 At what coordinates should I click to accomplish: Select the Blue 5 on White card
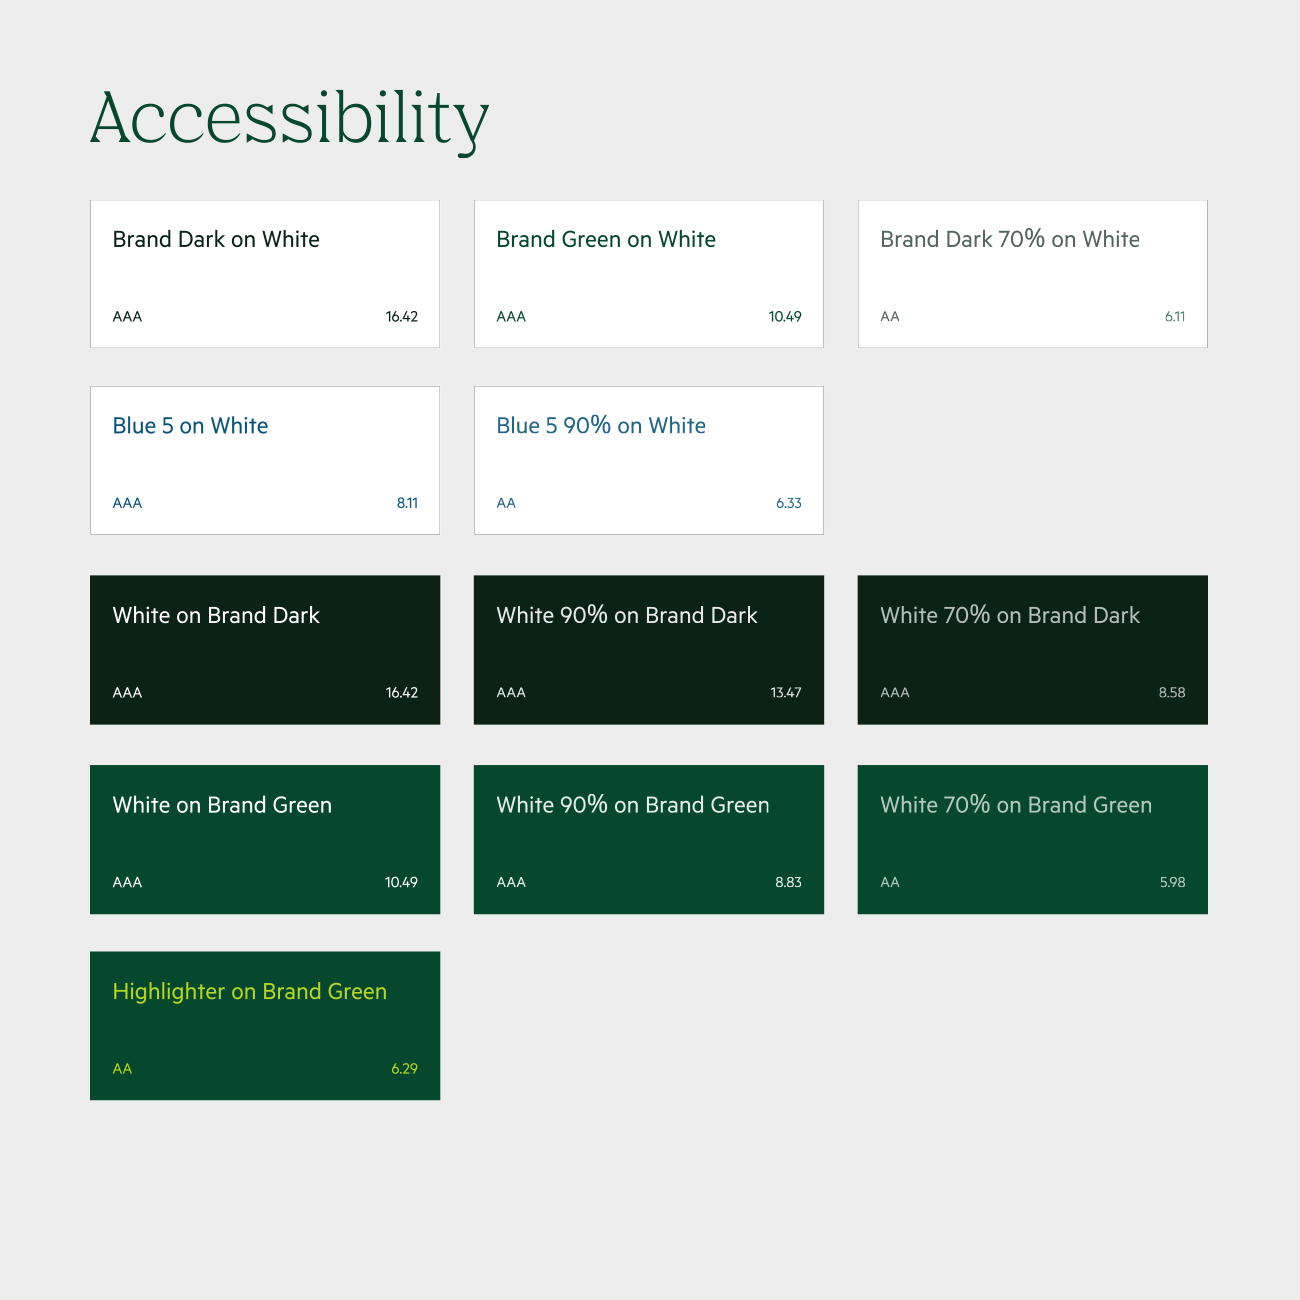pos(264,460)
